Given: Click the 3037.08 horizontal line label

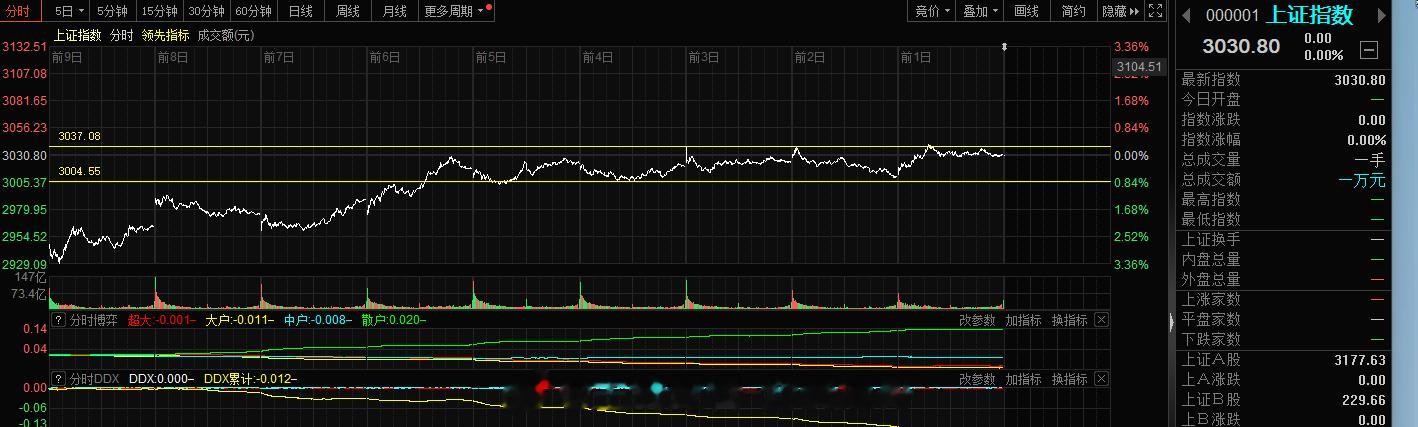Looking at the screenshot, I should (x=79, y=136).
